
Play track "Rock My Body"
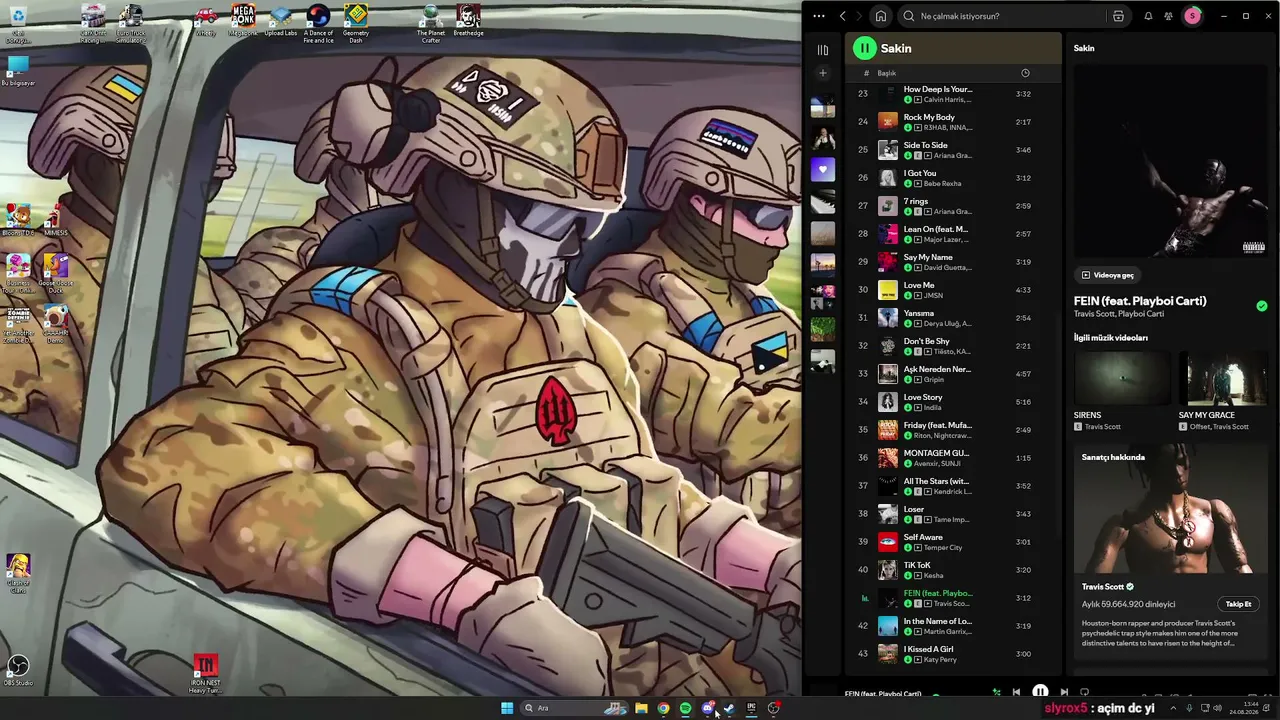tap(953, 122)
